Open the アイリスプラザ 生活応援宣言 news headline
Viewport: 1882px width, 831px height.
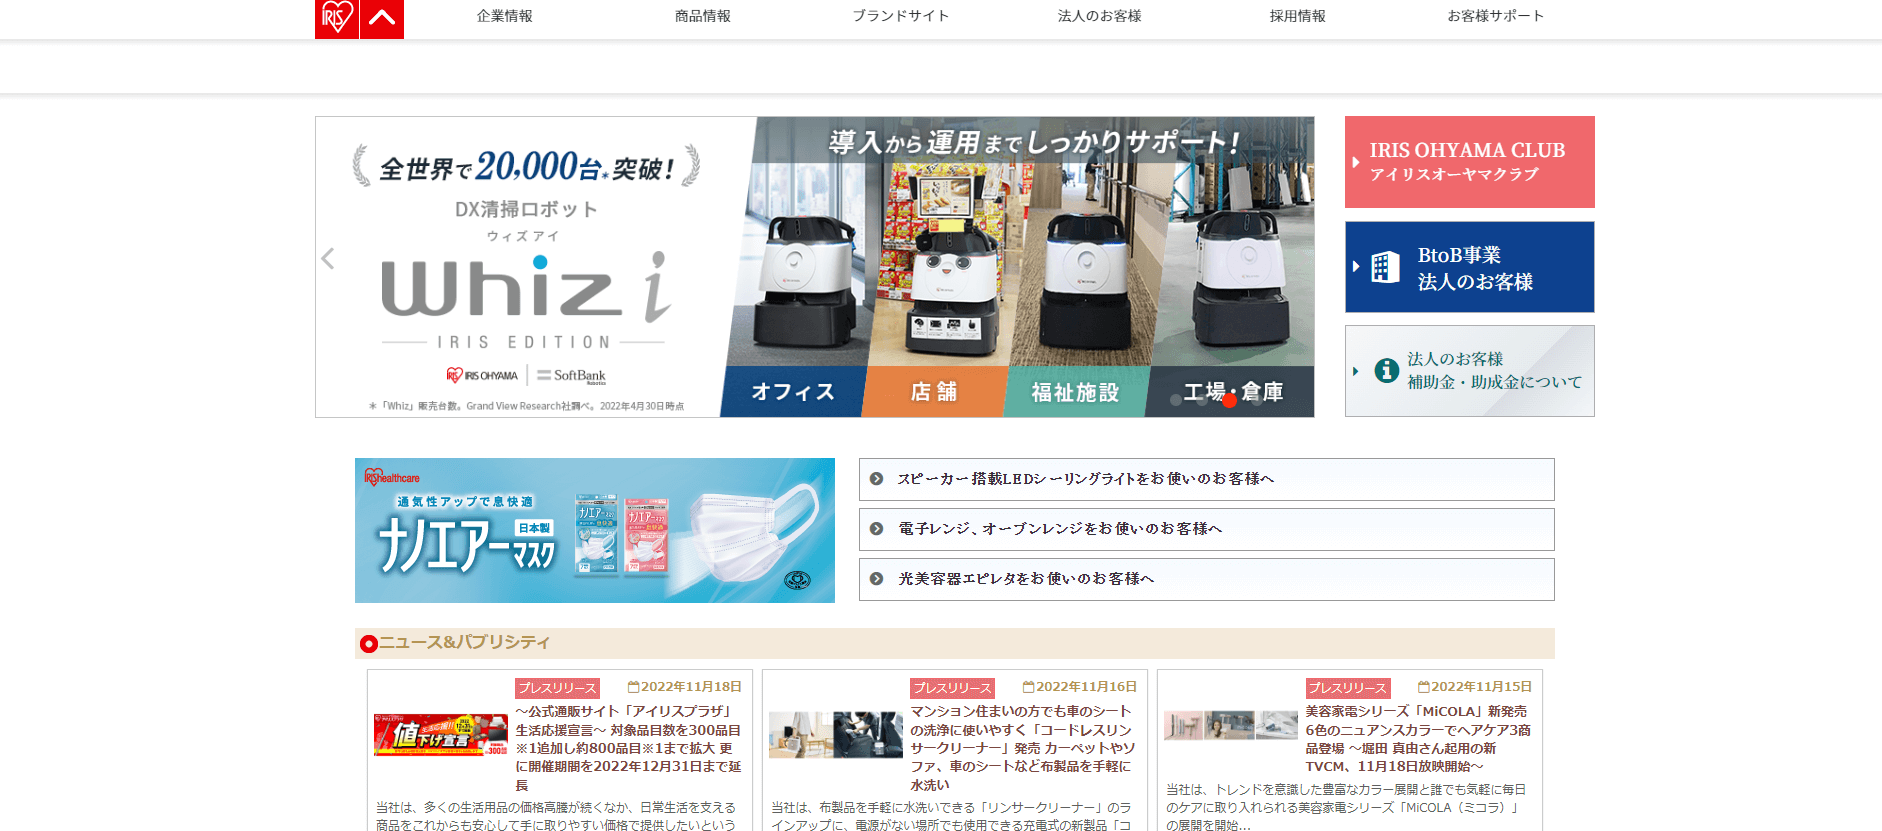[628, 748]
